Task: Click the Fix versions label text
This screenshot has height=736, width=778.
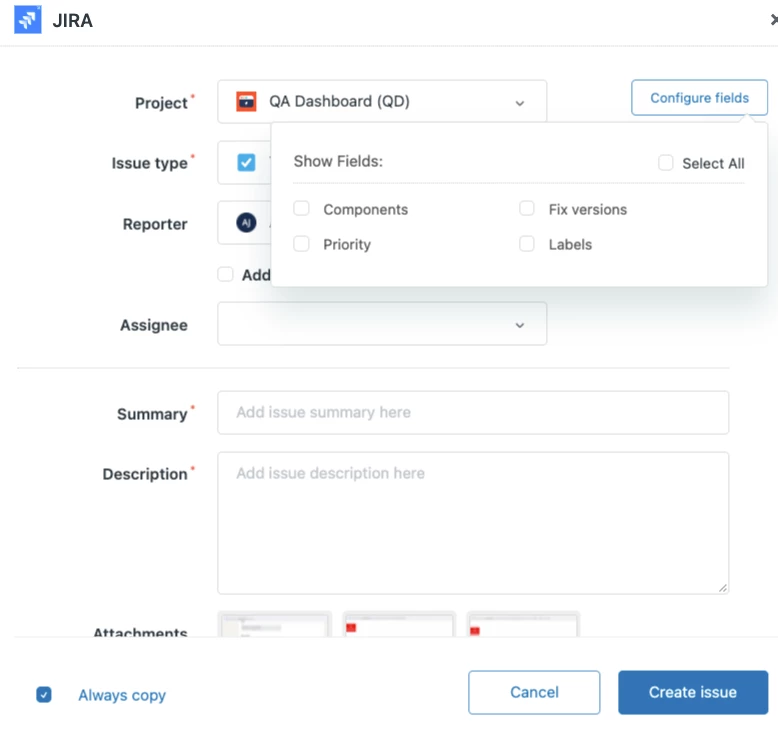Action: [x=588, y=209]
